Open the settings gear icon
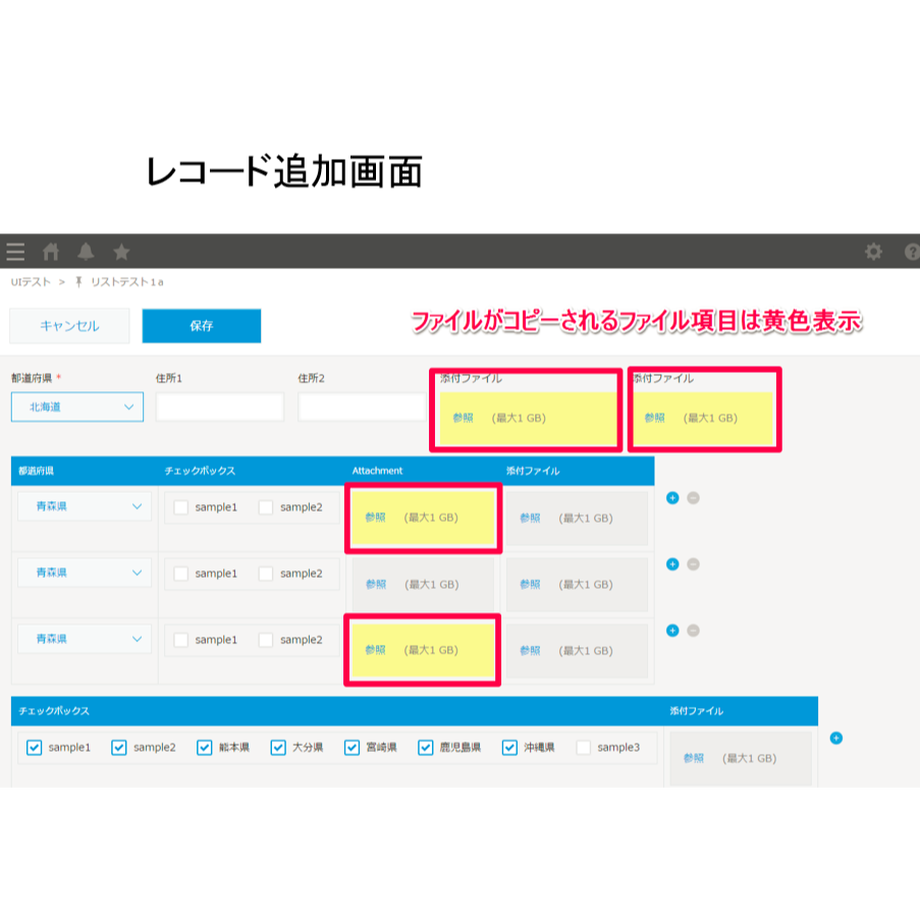The image size is (920, 920). pos(873,252)
